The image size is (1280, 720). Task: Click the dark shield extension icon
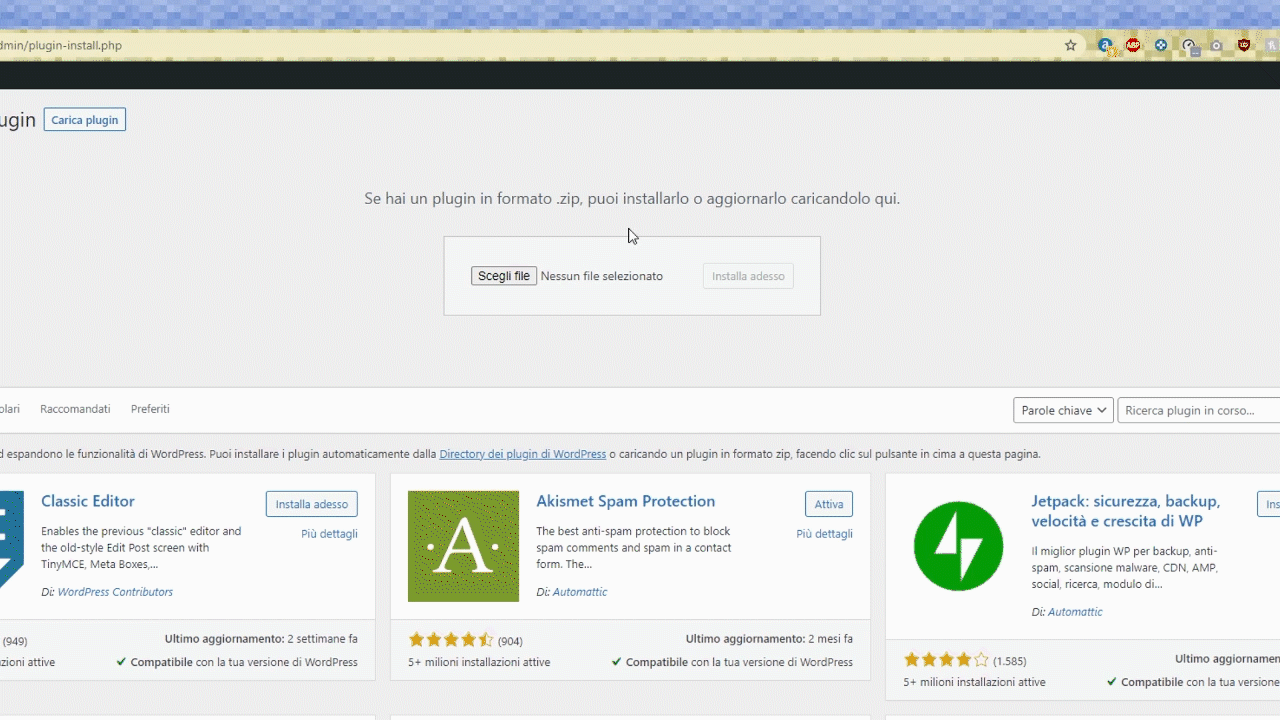click(1243, 45)
